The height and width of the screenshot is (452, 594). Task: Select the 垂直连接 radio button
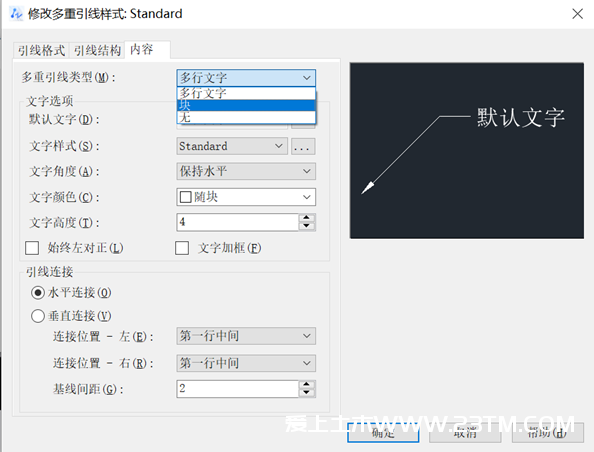click(38, 316)
